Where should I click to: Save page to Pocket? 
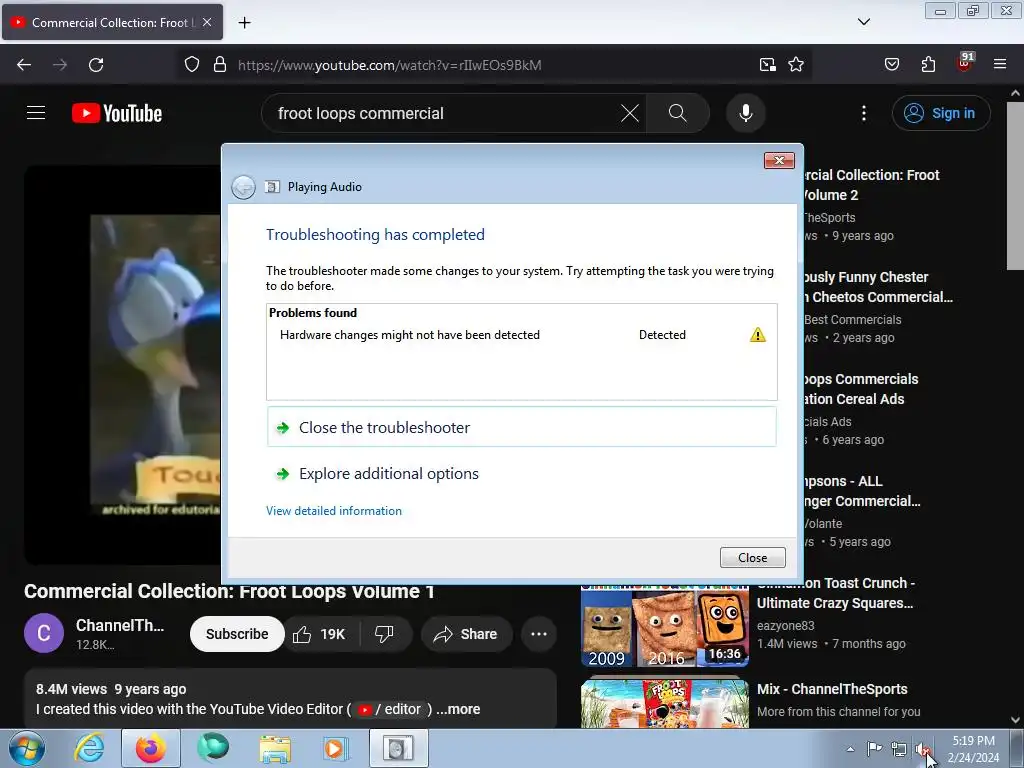pos(892,65)
